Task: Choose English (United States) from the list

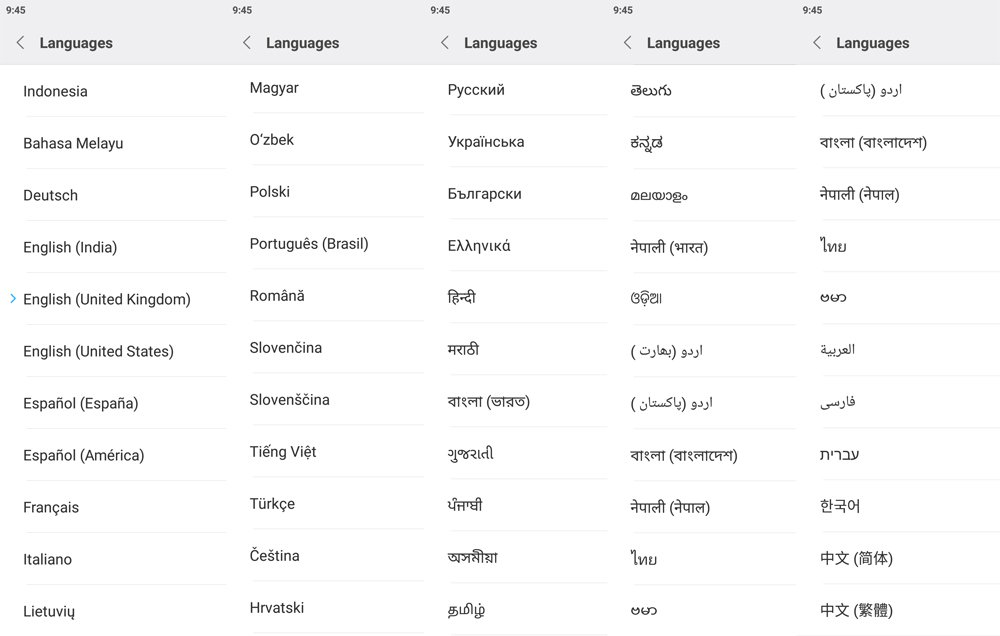Action: 99,351
